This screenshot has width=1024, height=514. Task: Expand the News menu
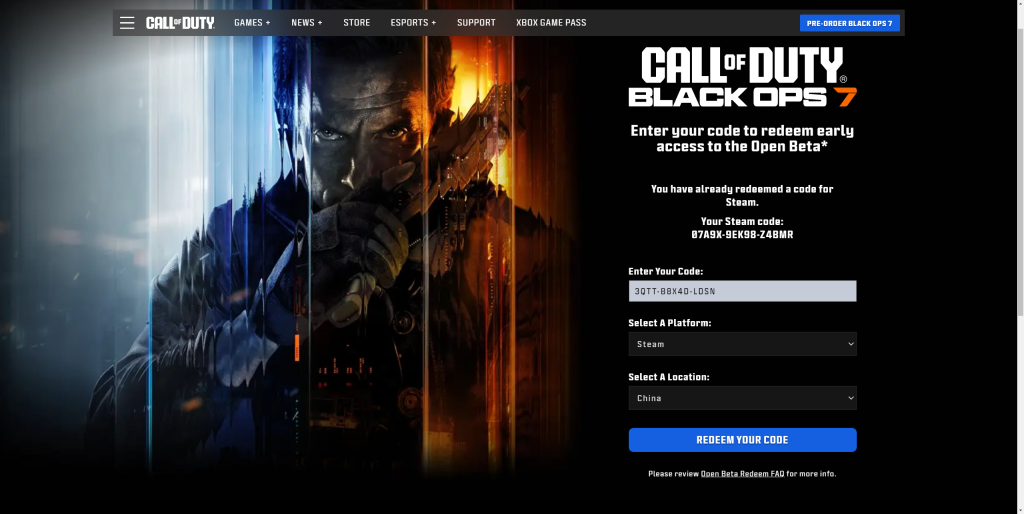306,23
